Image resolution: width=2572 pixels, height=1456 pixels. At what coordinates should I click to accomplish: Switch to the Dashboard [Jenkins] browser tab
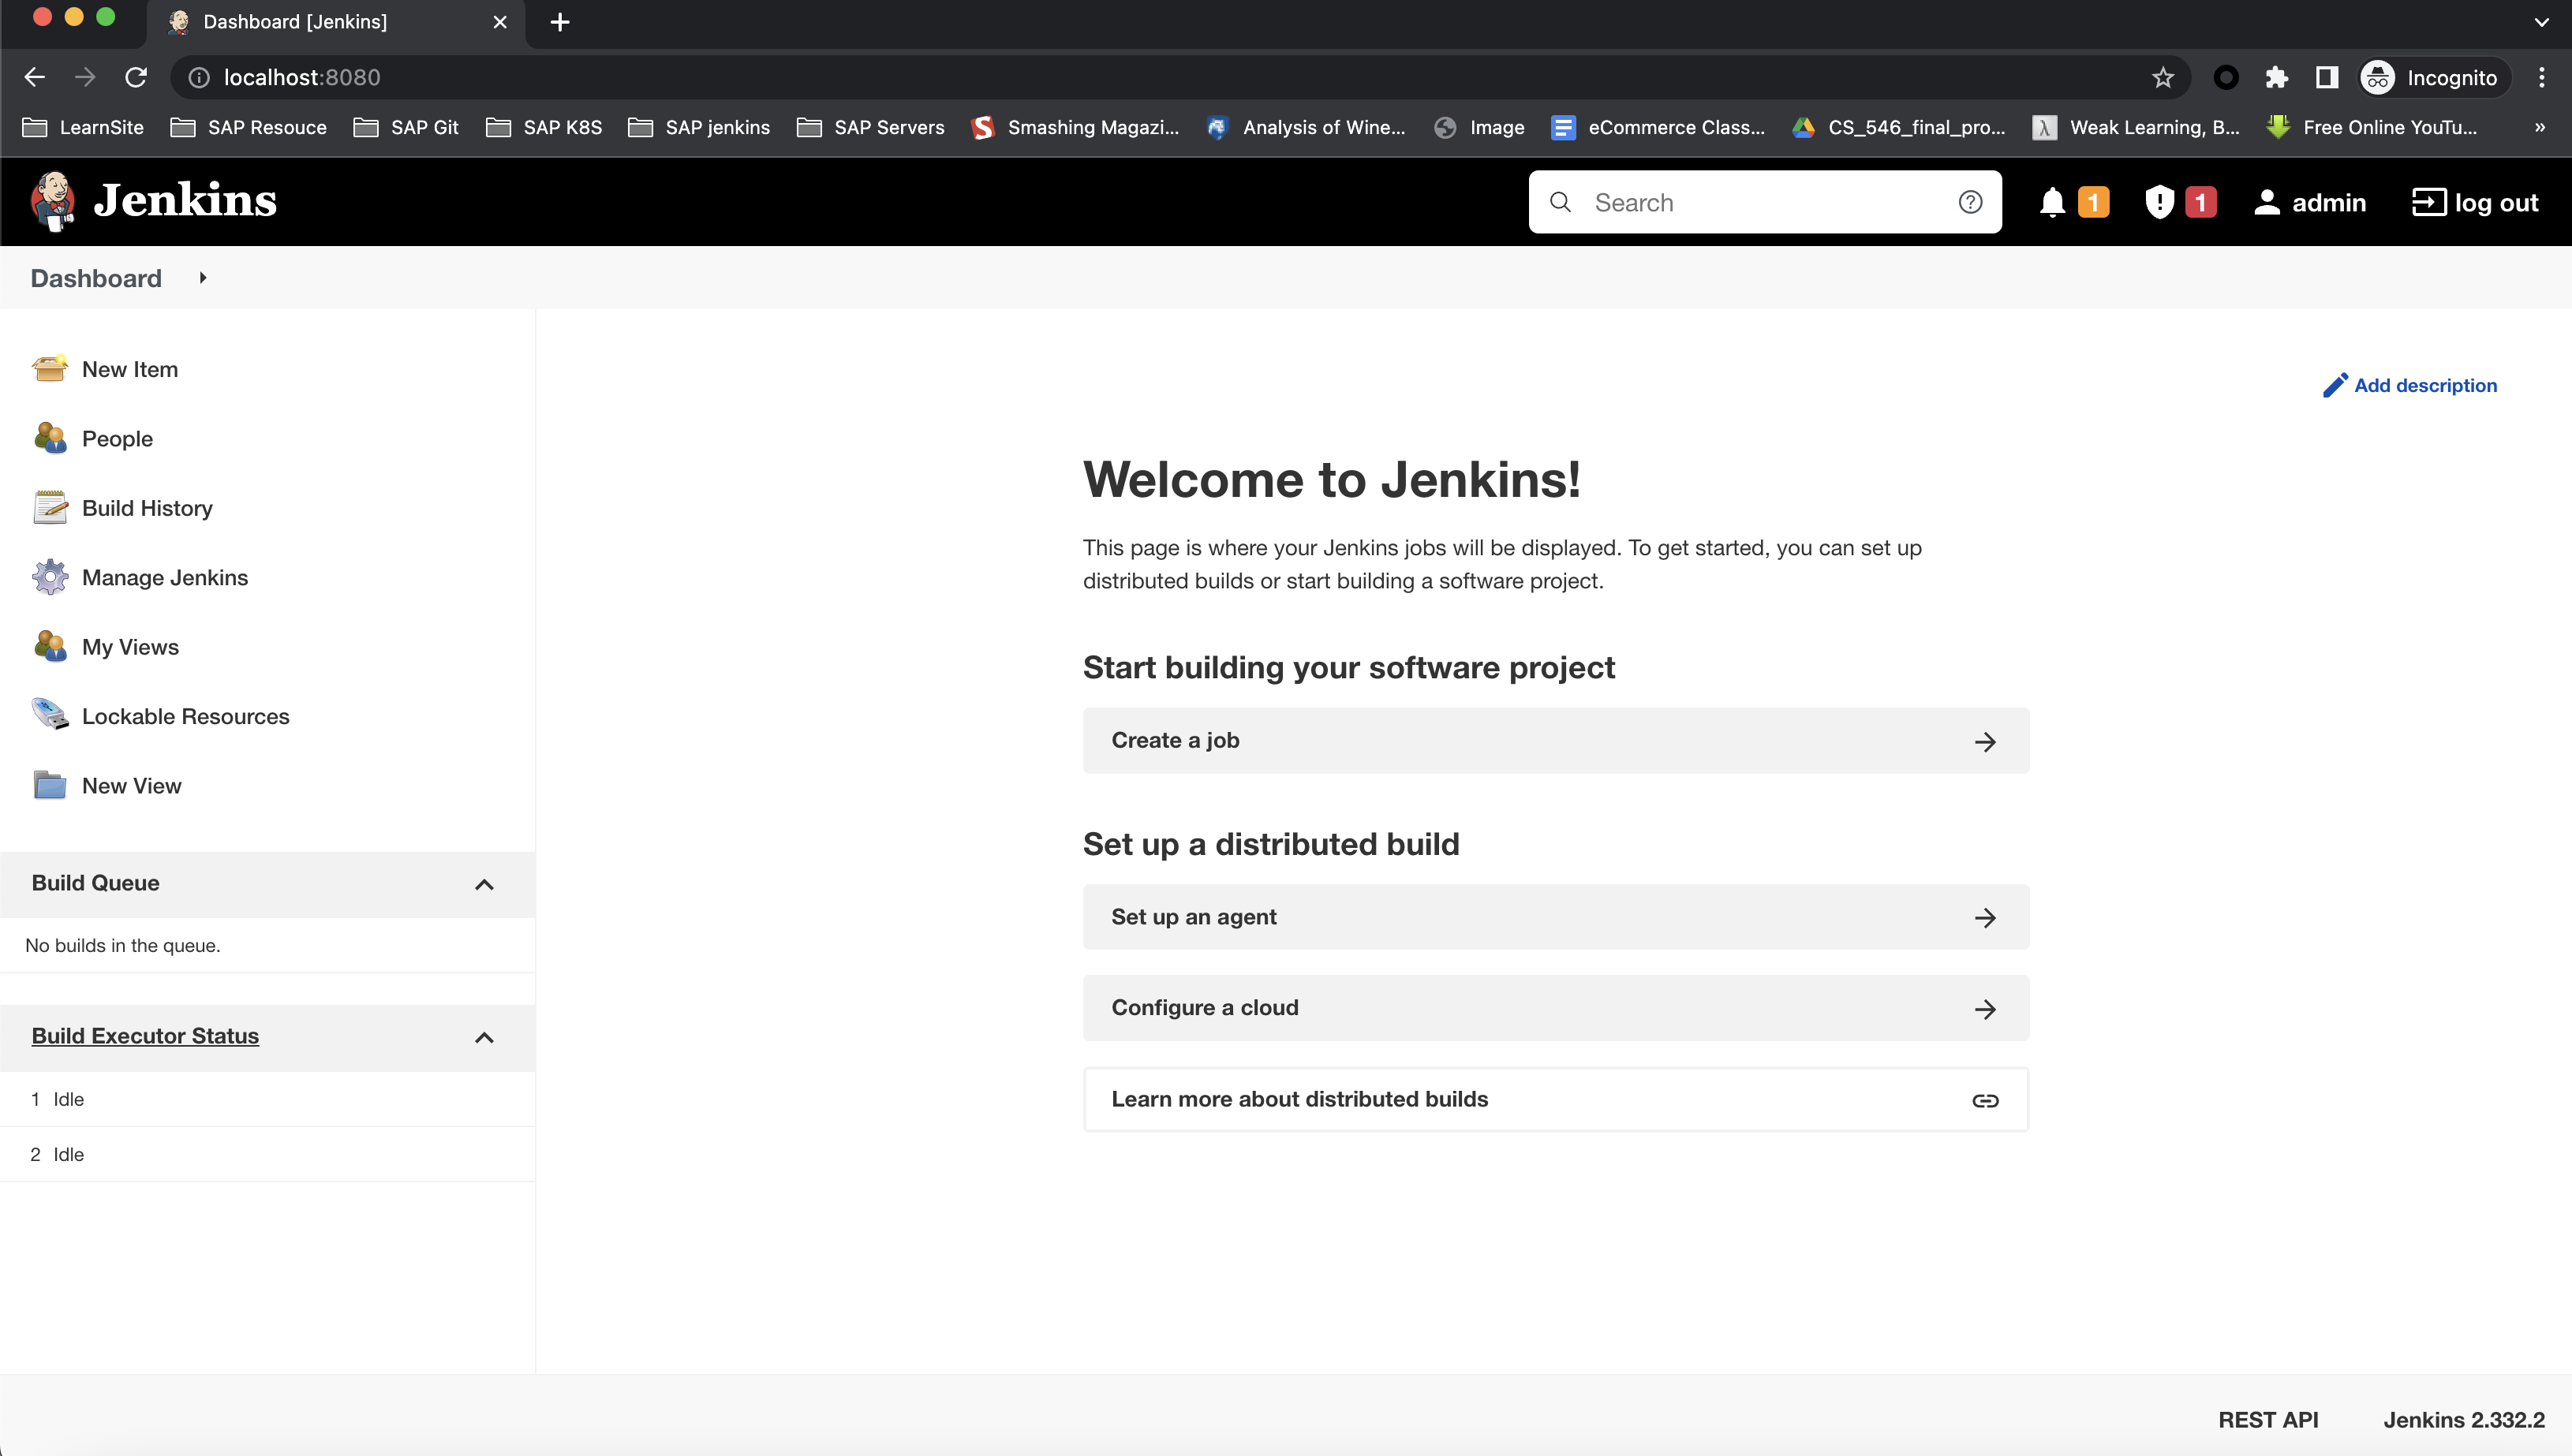(x=337, y=22)
